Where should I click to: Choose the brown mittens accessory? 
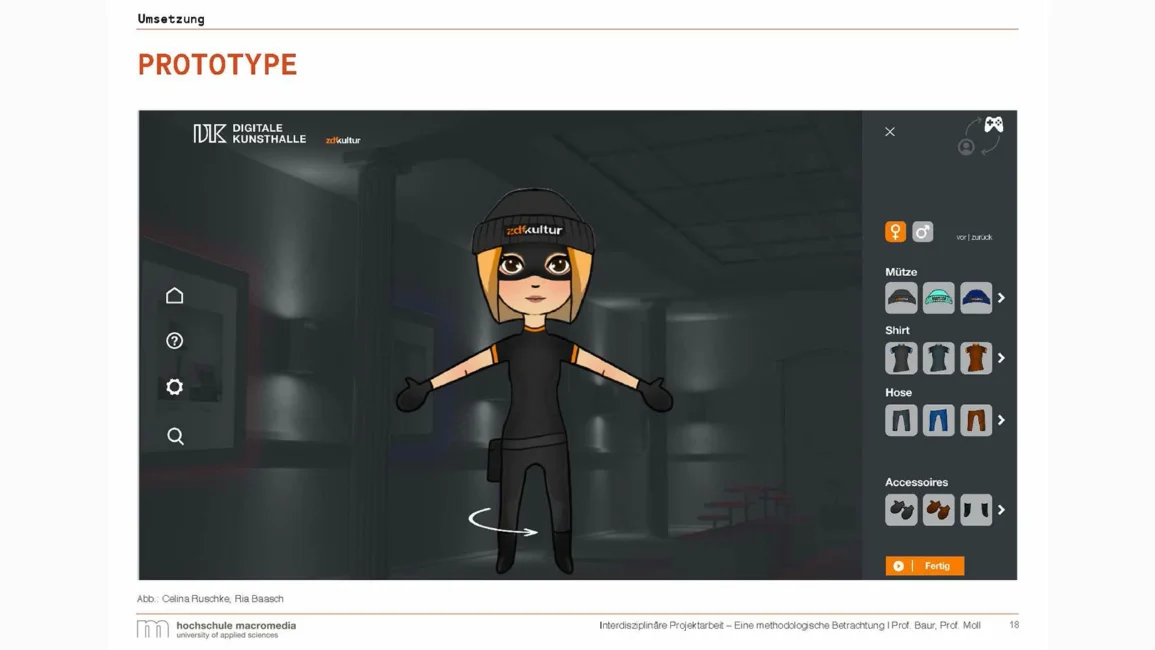point(938,510)
